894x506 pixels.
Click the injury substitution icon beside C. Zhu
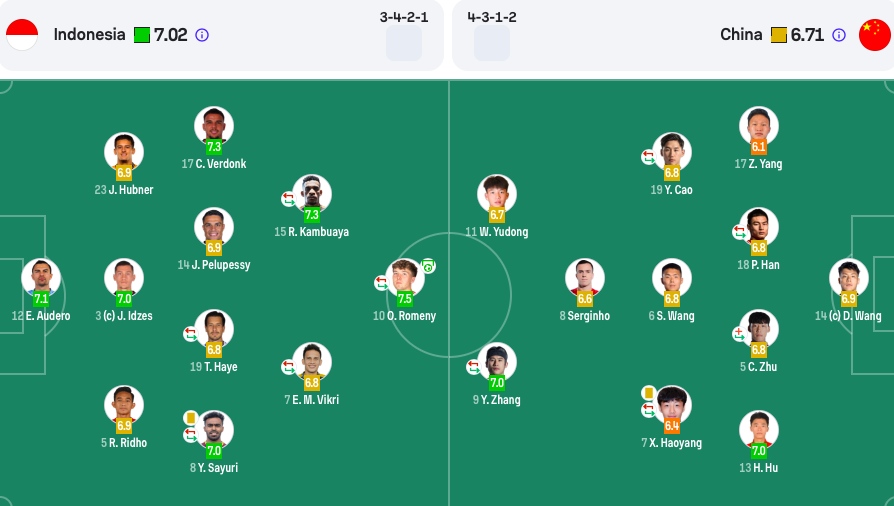(x=739, y=334)
